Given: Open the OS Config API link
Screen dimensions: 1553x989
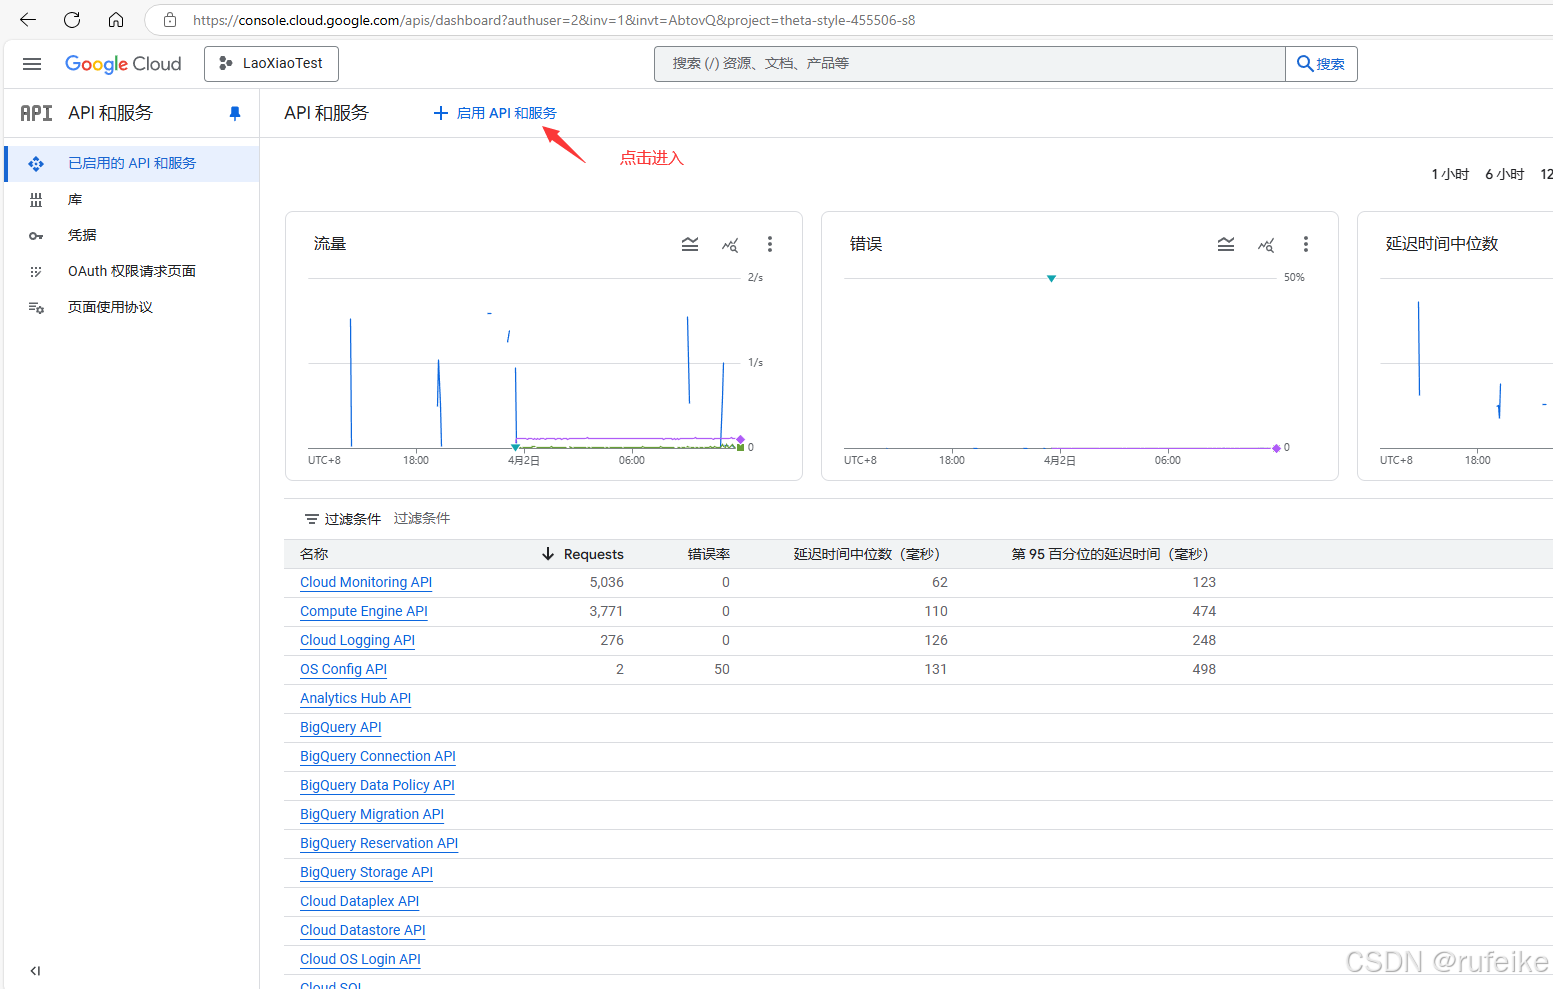Looking at the screenshot, I should point(343,669).
